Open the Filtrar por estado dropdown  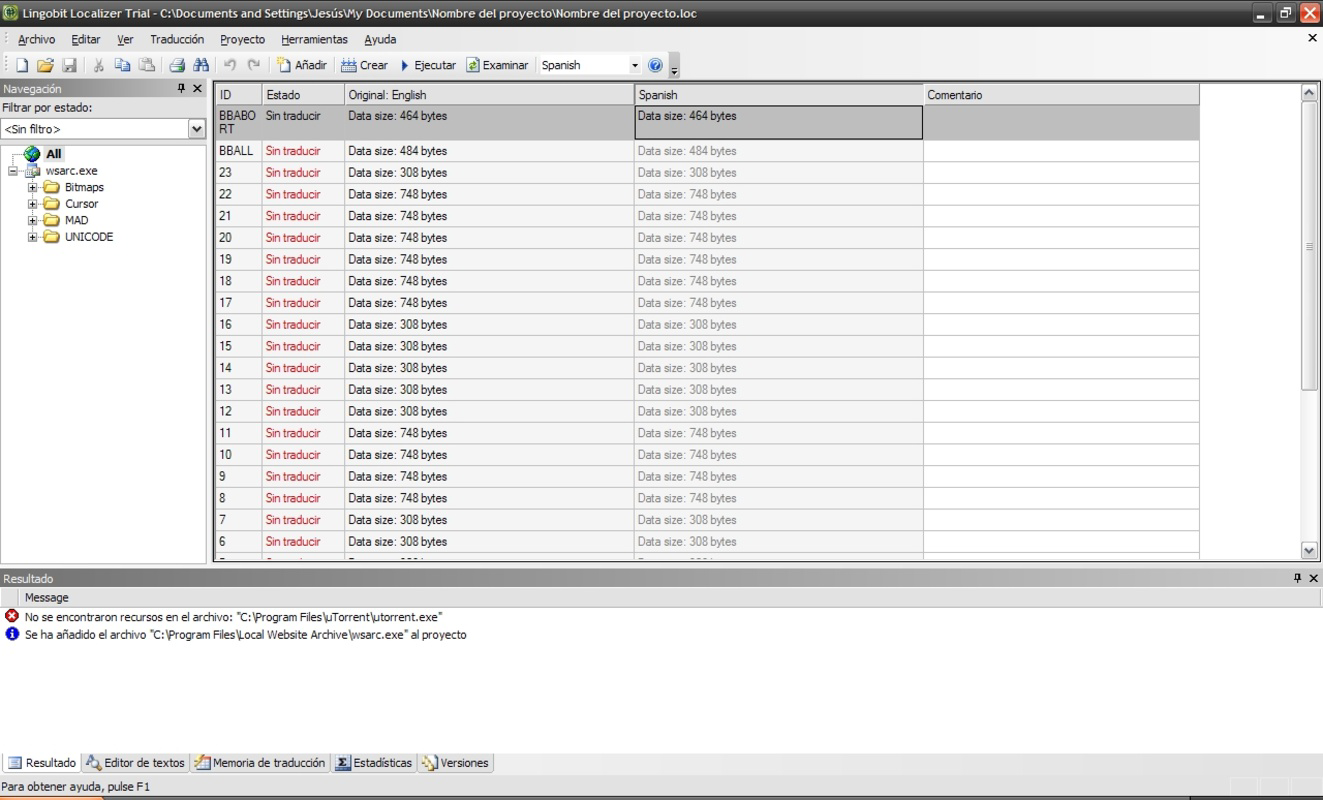pos(196,128)
